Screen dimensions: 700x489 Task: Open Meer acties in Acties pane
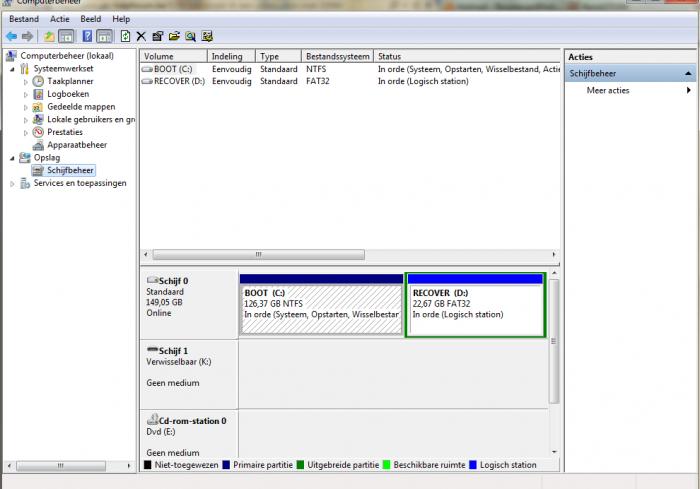tap(608, 90)
